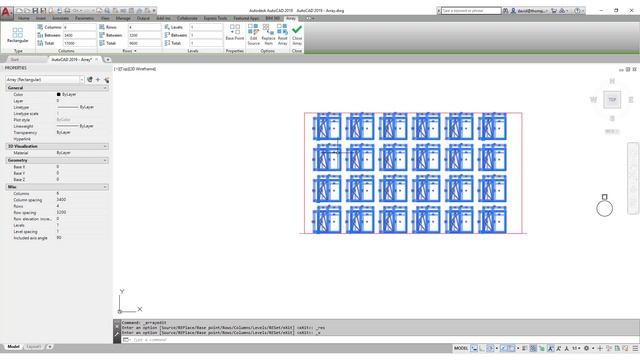This screenshot has width=640, height=360.
Task: Click the search keyword box in title bar
Action: coord(471,11)
